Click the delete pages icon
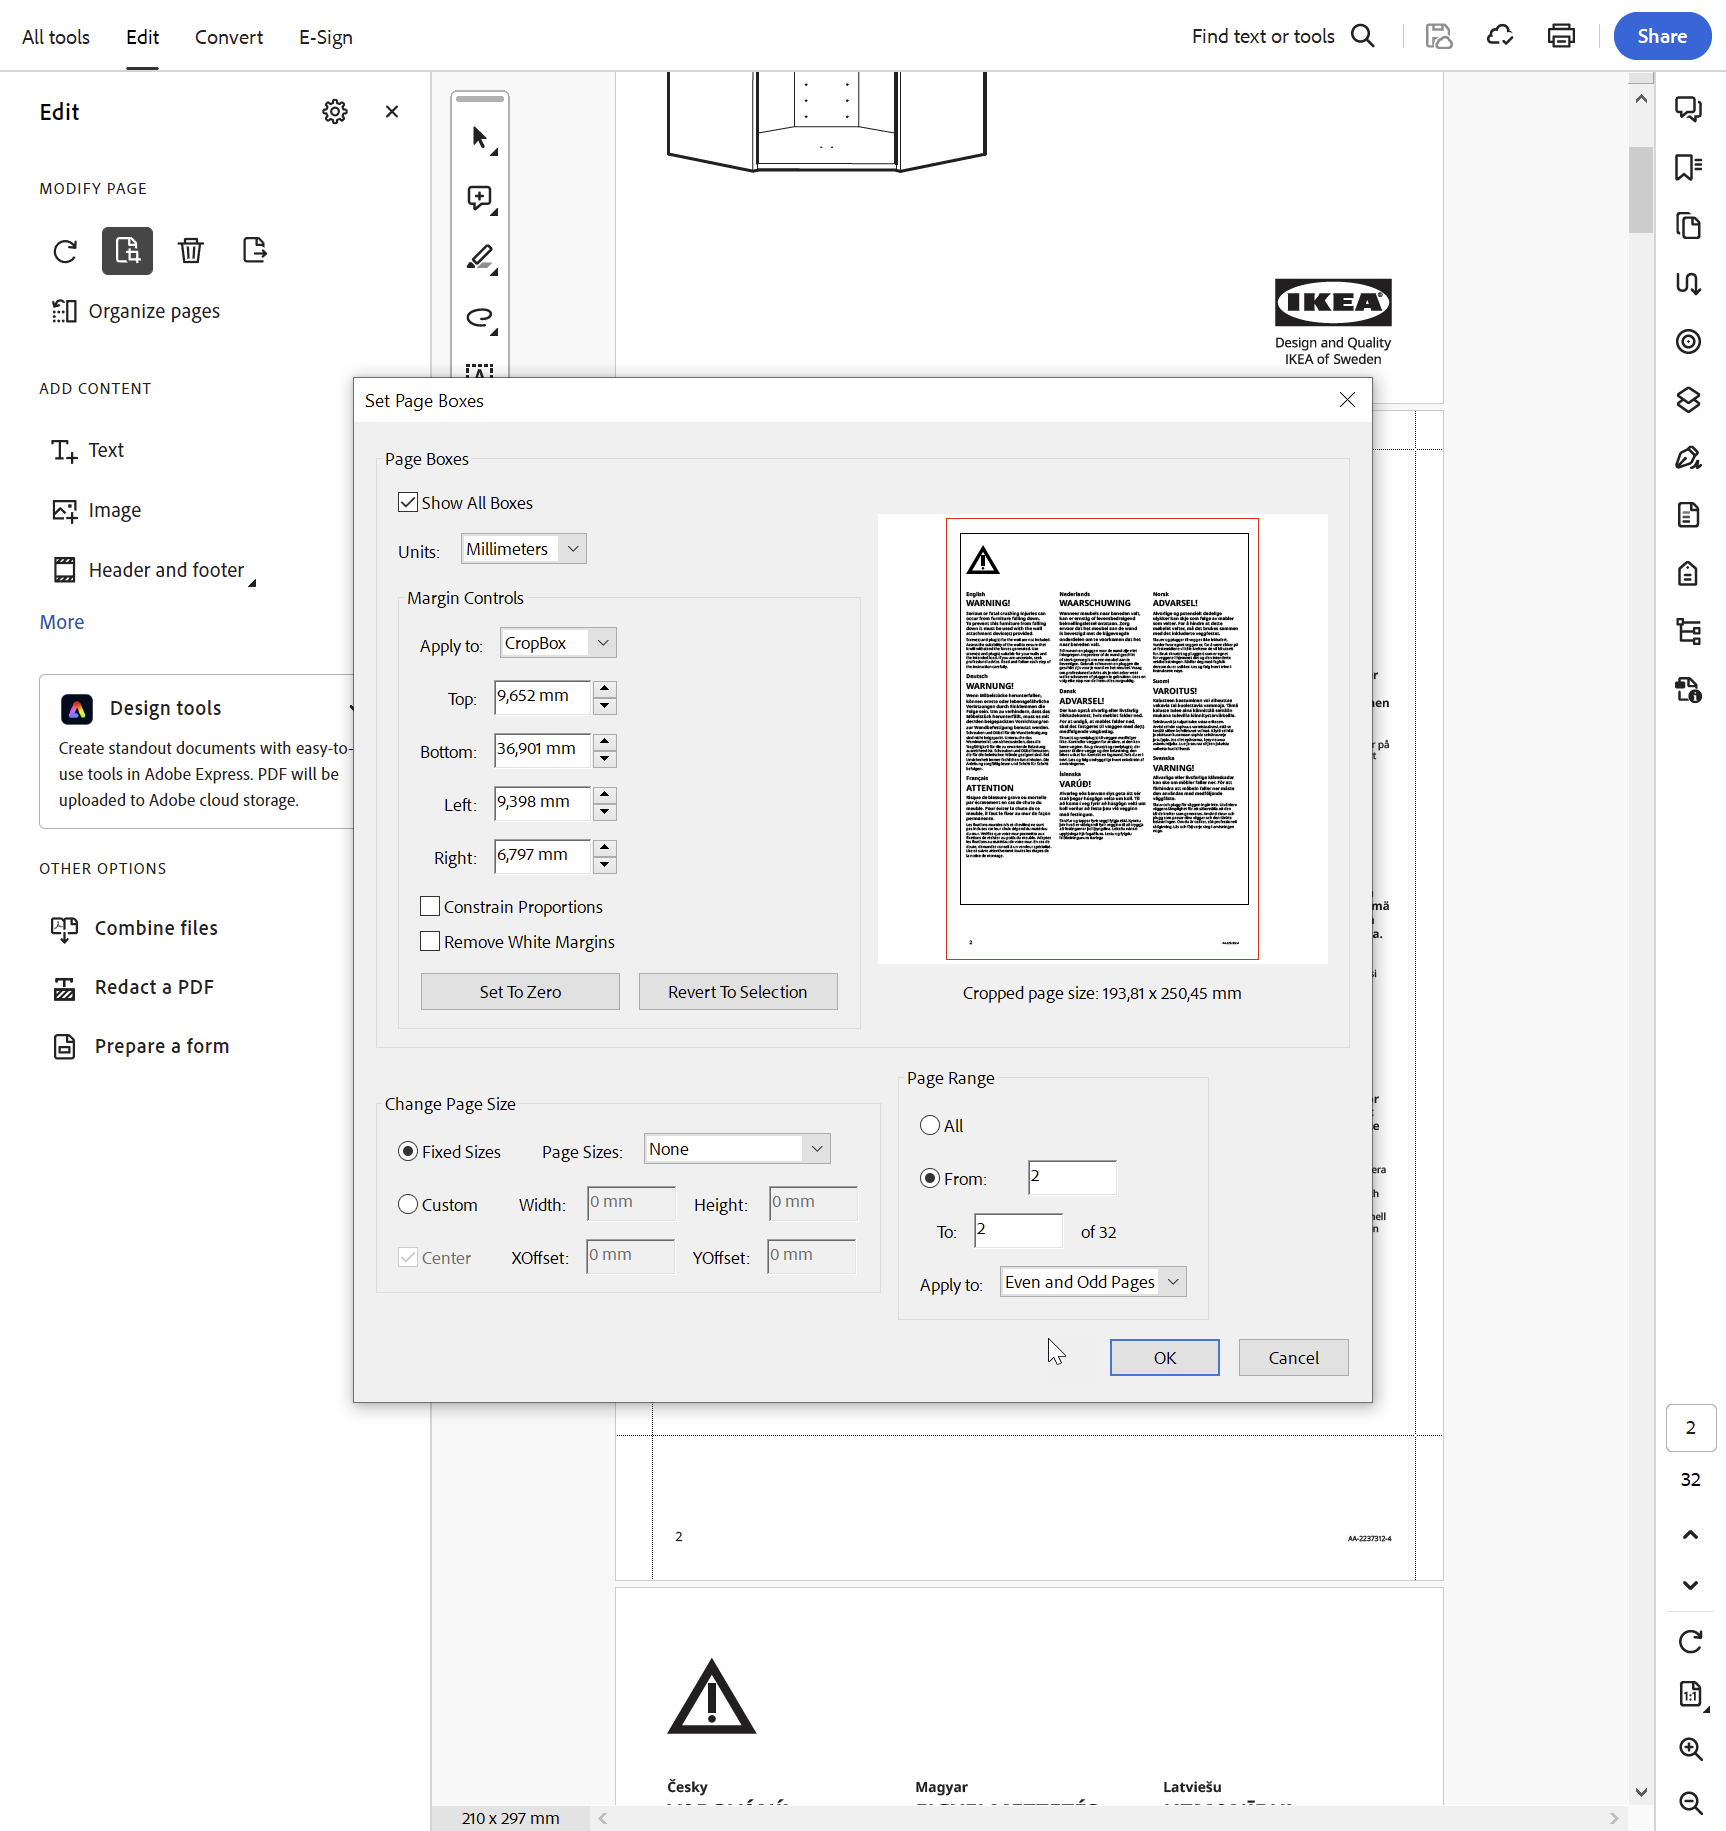 point(191,251)
